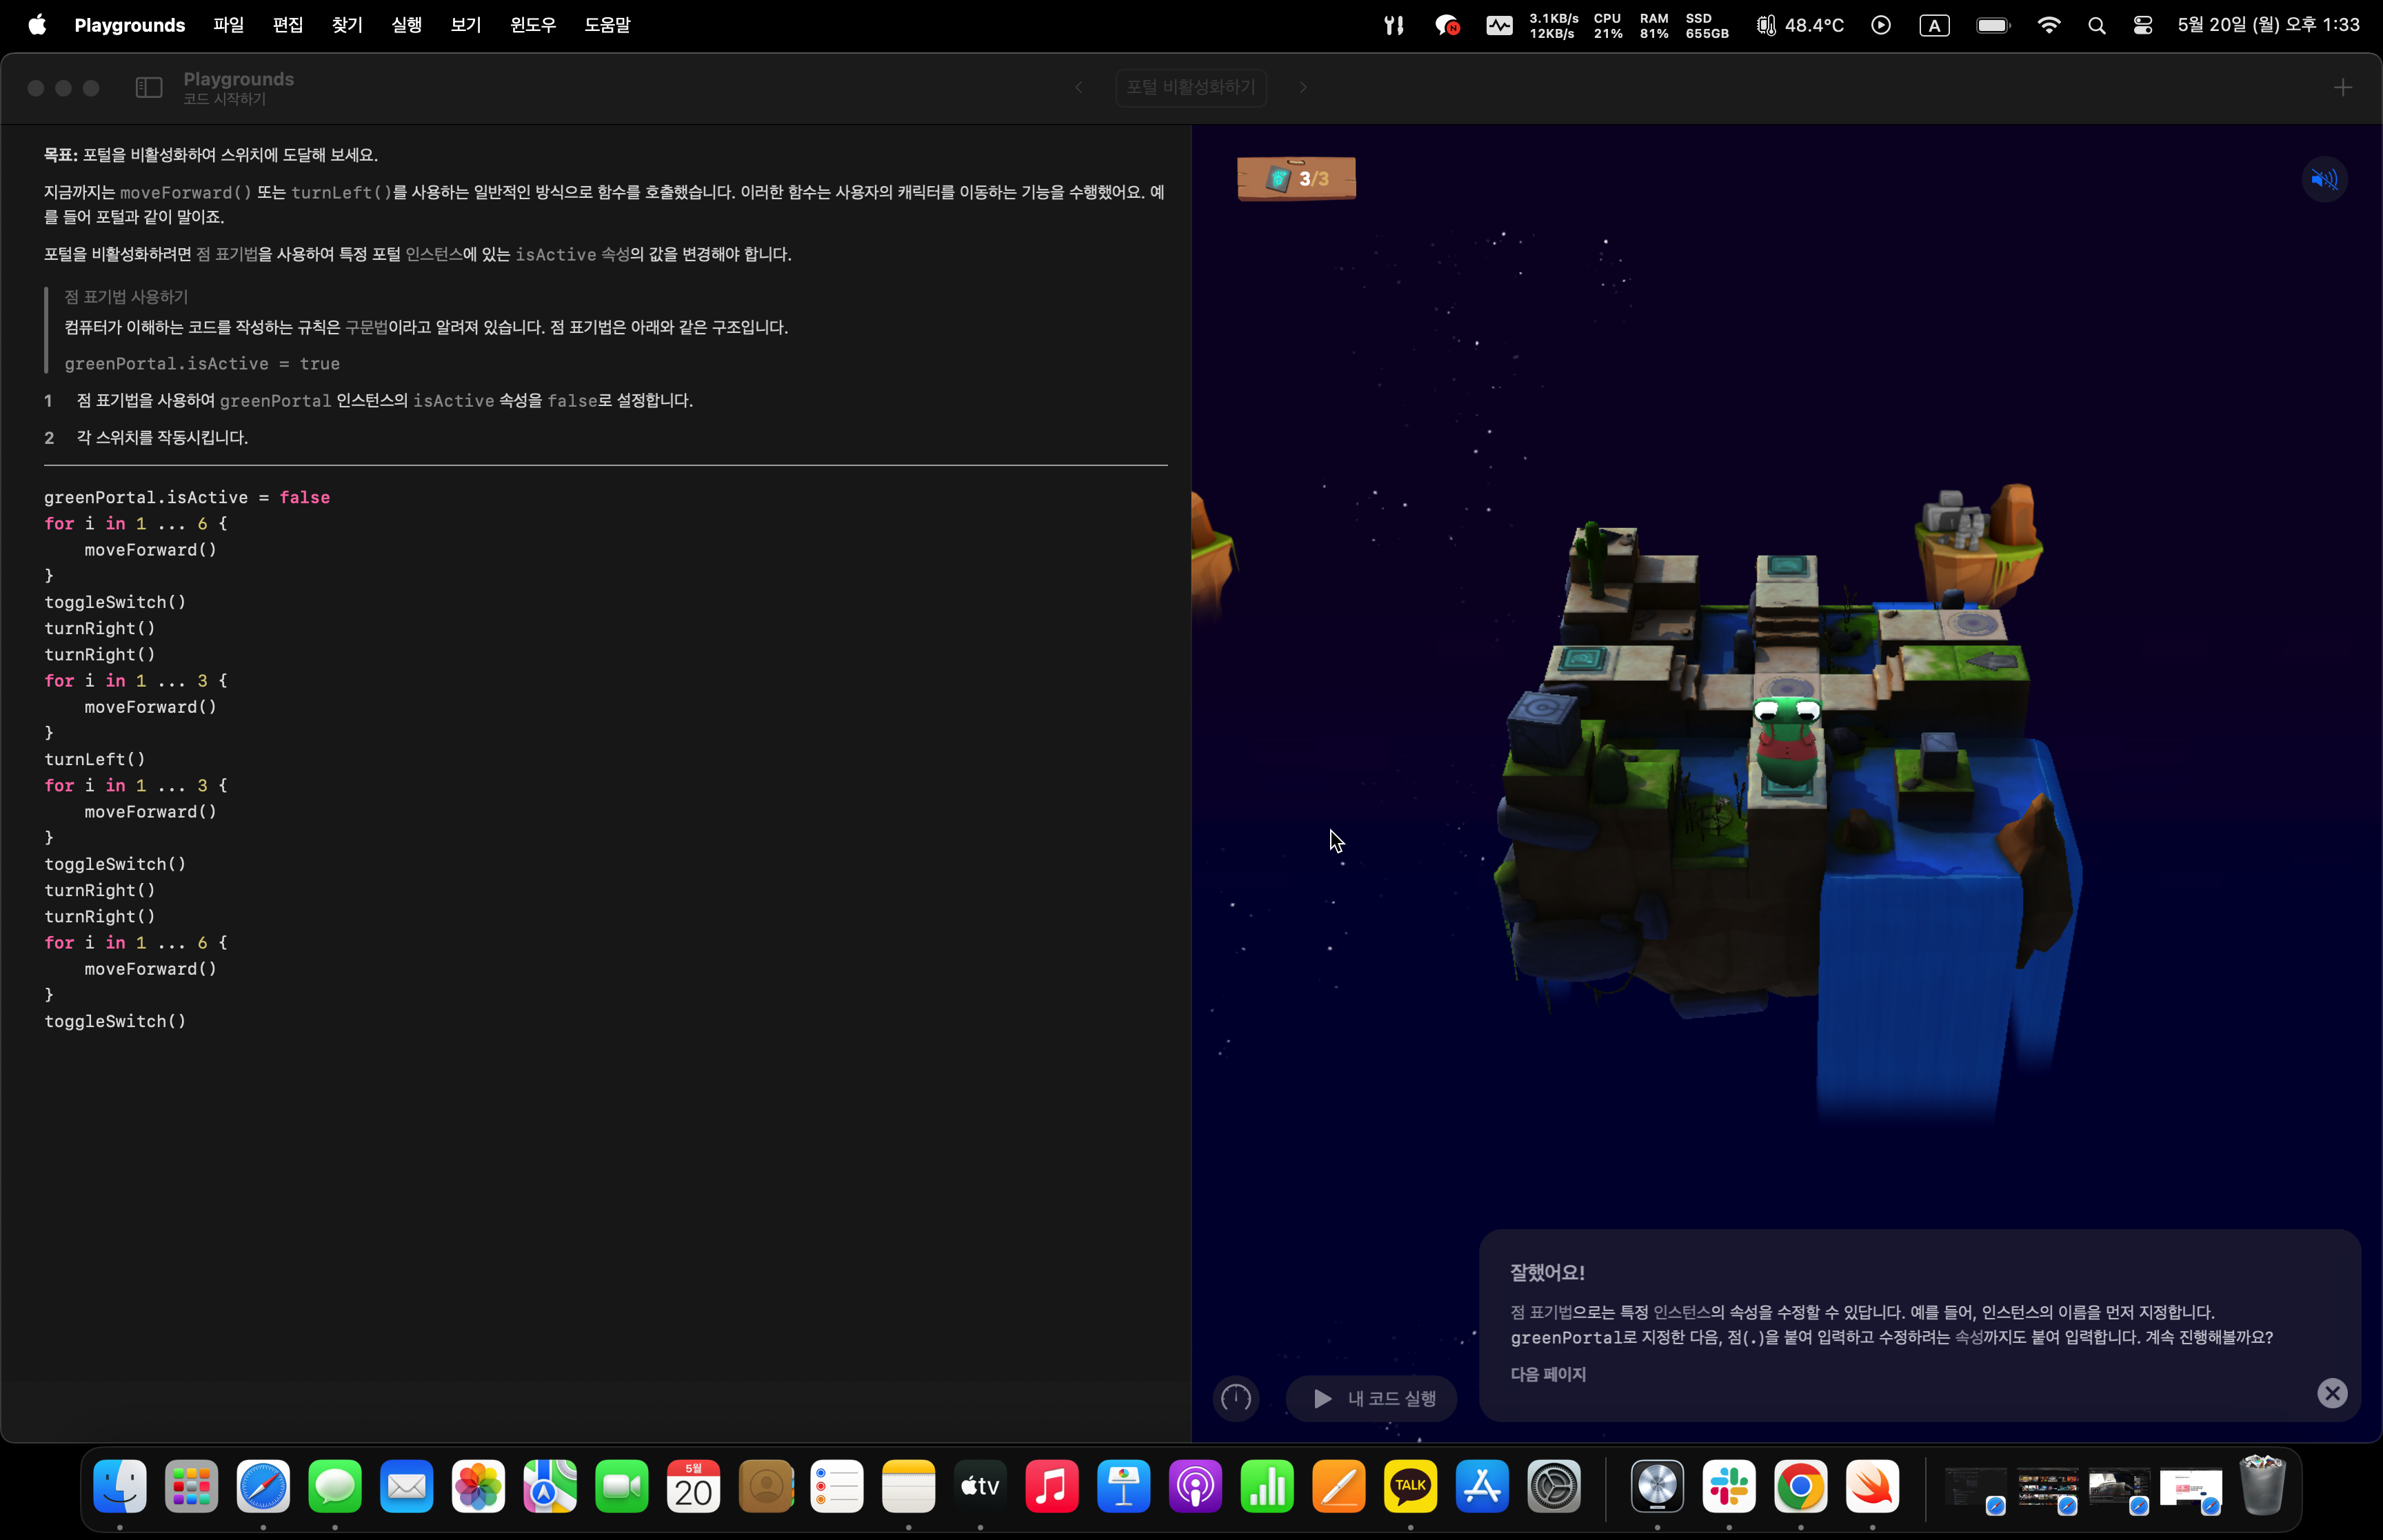Open the 파일 menu

(229, 25)
